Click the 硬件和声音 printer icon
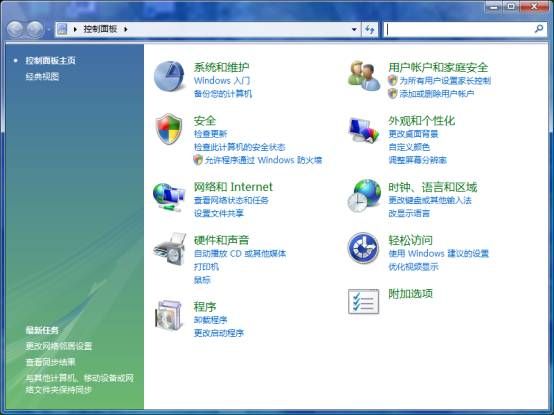Viewport: 554px width, 415px height. 170,249
